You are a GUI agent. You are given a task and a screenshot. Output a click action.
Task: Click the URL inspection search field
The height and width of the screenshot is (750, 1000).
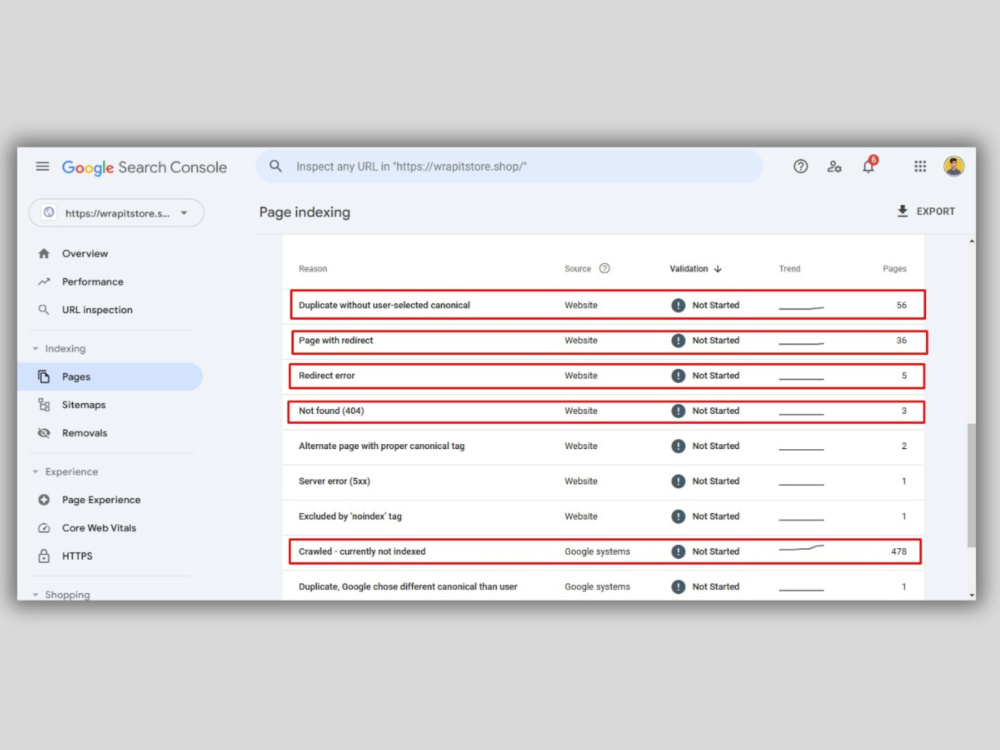(x=509, y=166)
